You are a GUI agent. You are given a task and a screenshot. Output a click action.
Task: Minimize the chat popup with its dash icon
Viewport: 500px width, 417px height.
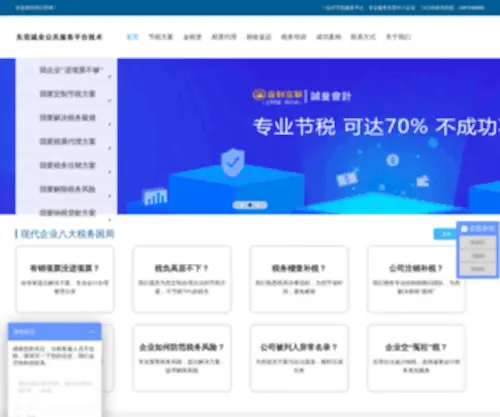tap(92, 332)
